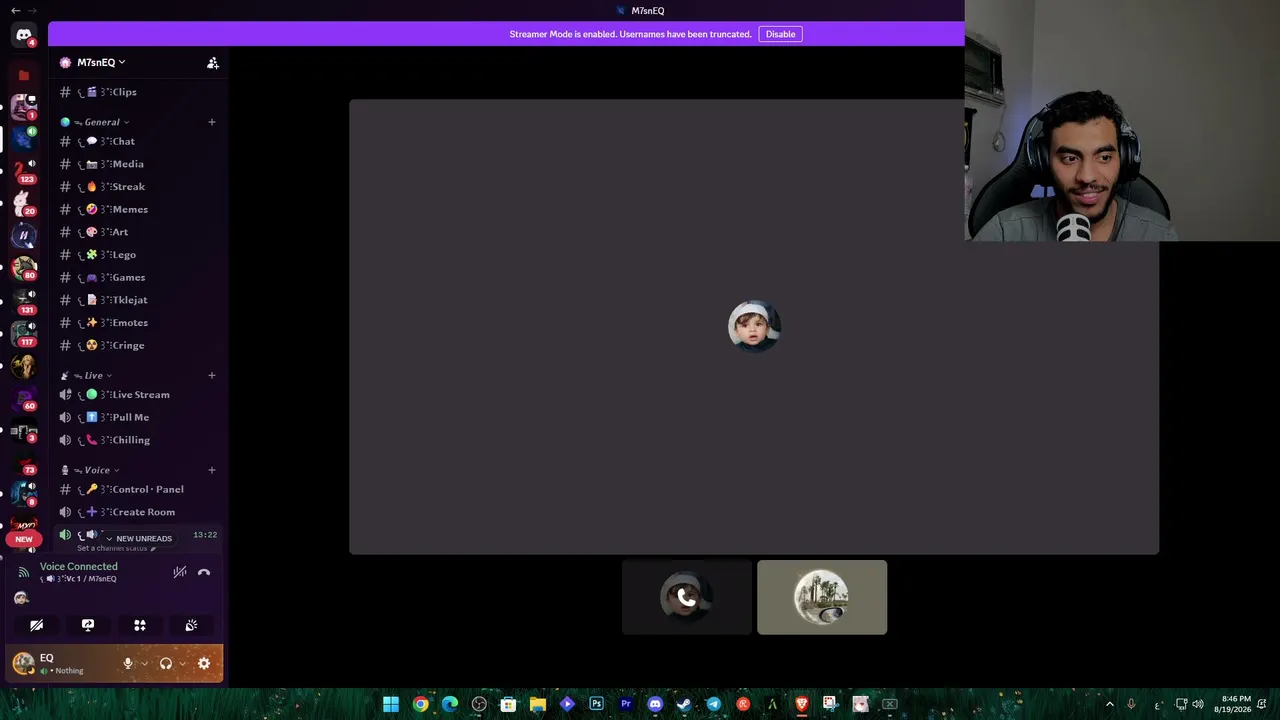
Task: Open the Chat text channel
Action: pyautogui.click(x=138, y=141)
